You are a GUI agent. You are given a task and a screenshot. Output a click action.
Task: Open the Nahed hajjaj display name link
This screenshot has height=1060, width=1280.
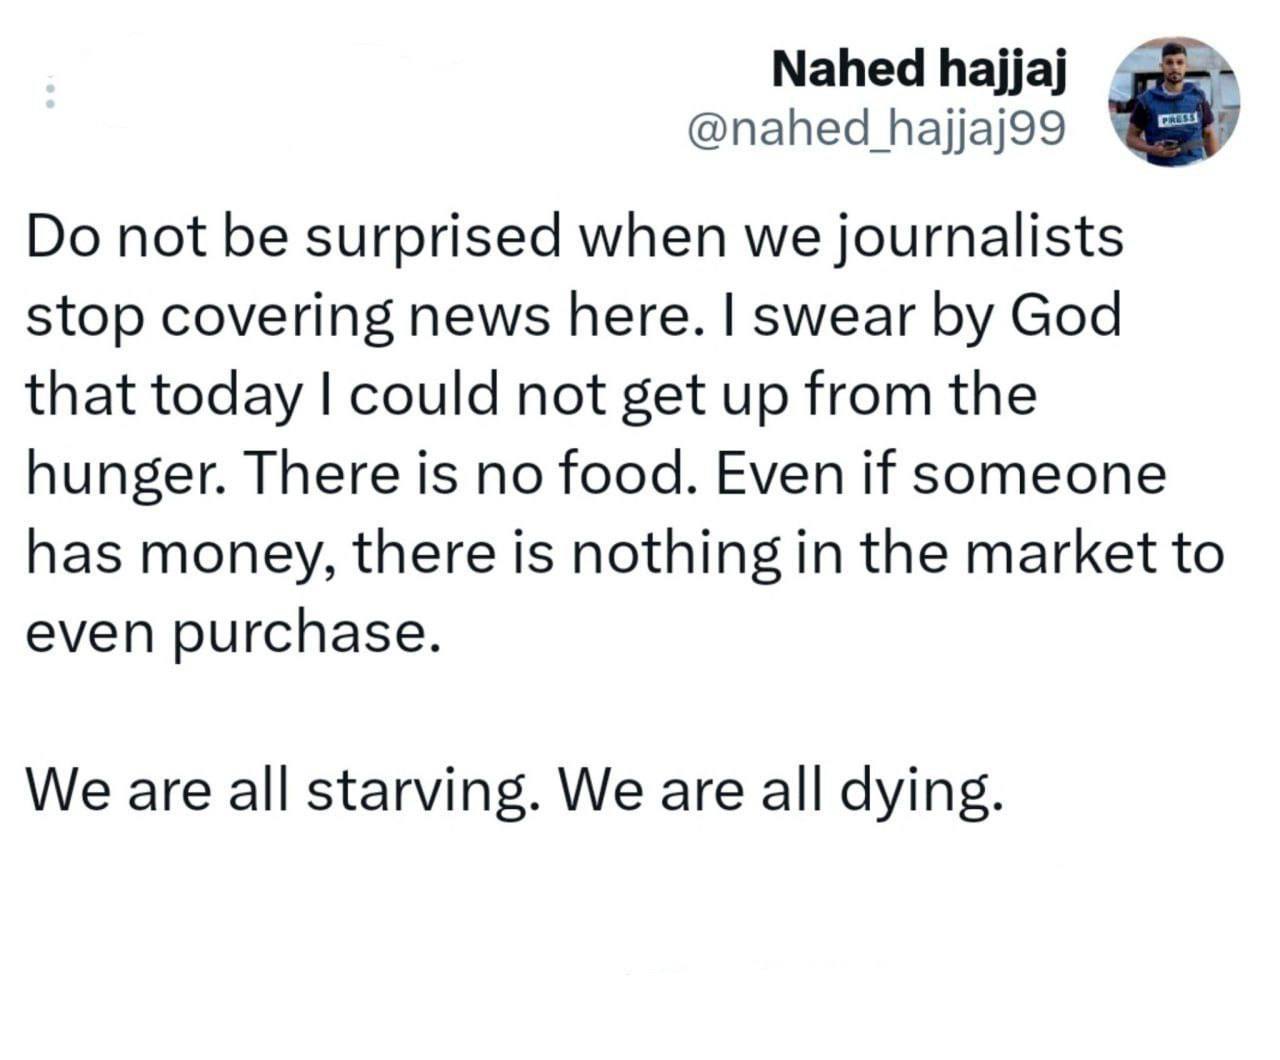click(x=919, y=69)
